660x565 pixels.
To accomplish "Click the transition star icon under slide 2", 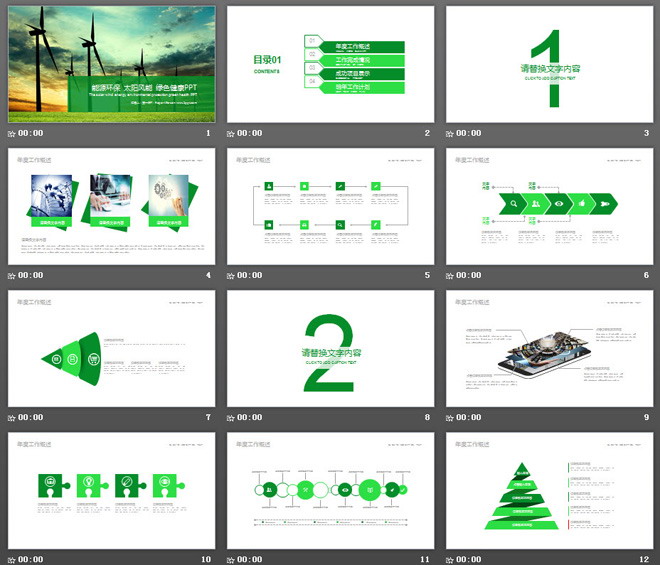I will click(231, 133).
